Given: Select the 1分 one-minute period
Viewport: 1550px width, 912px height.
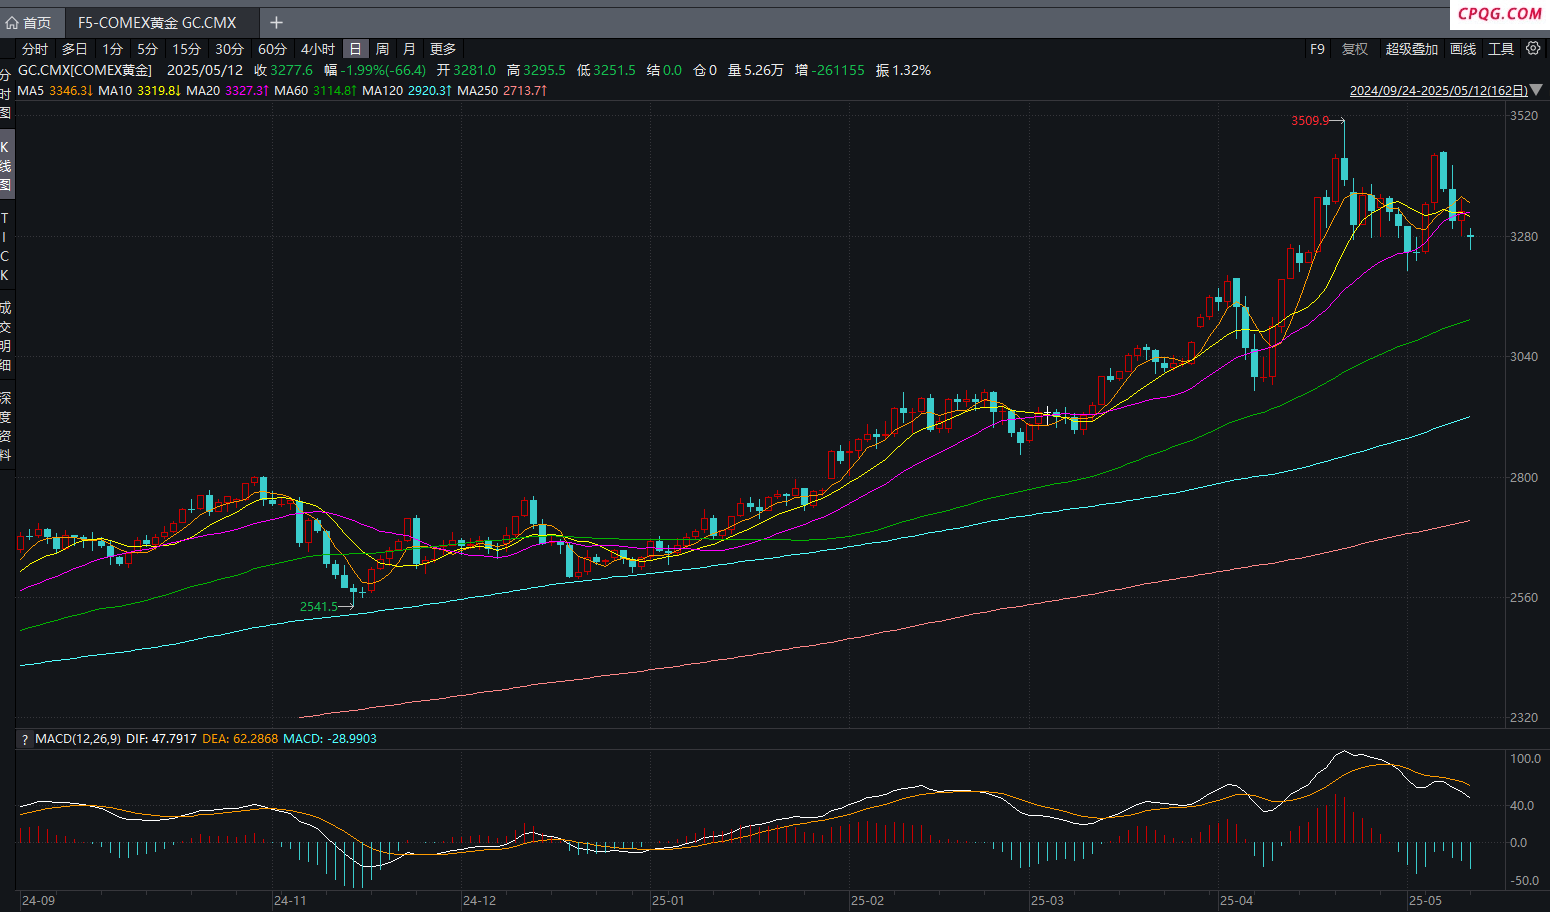Looking at the screenshot, I should coord(112,49).
